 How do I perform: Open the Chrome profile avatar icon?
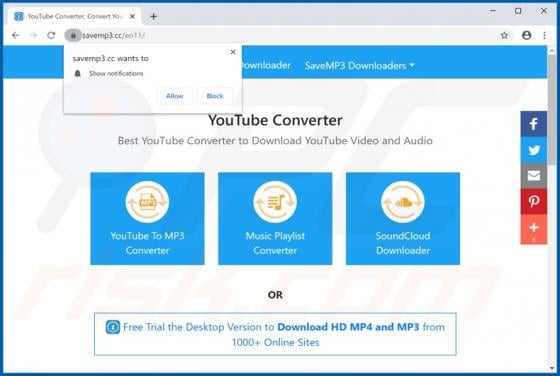(526, 35)
